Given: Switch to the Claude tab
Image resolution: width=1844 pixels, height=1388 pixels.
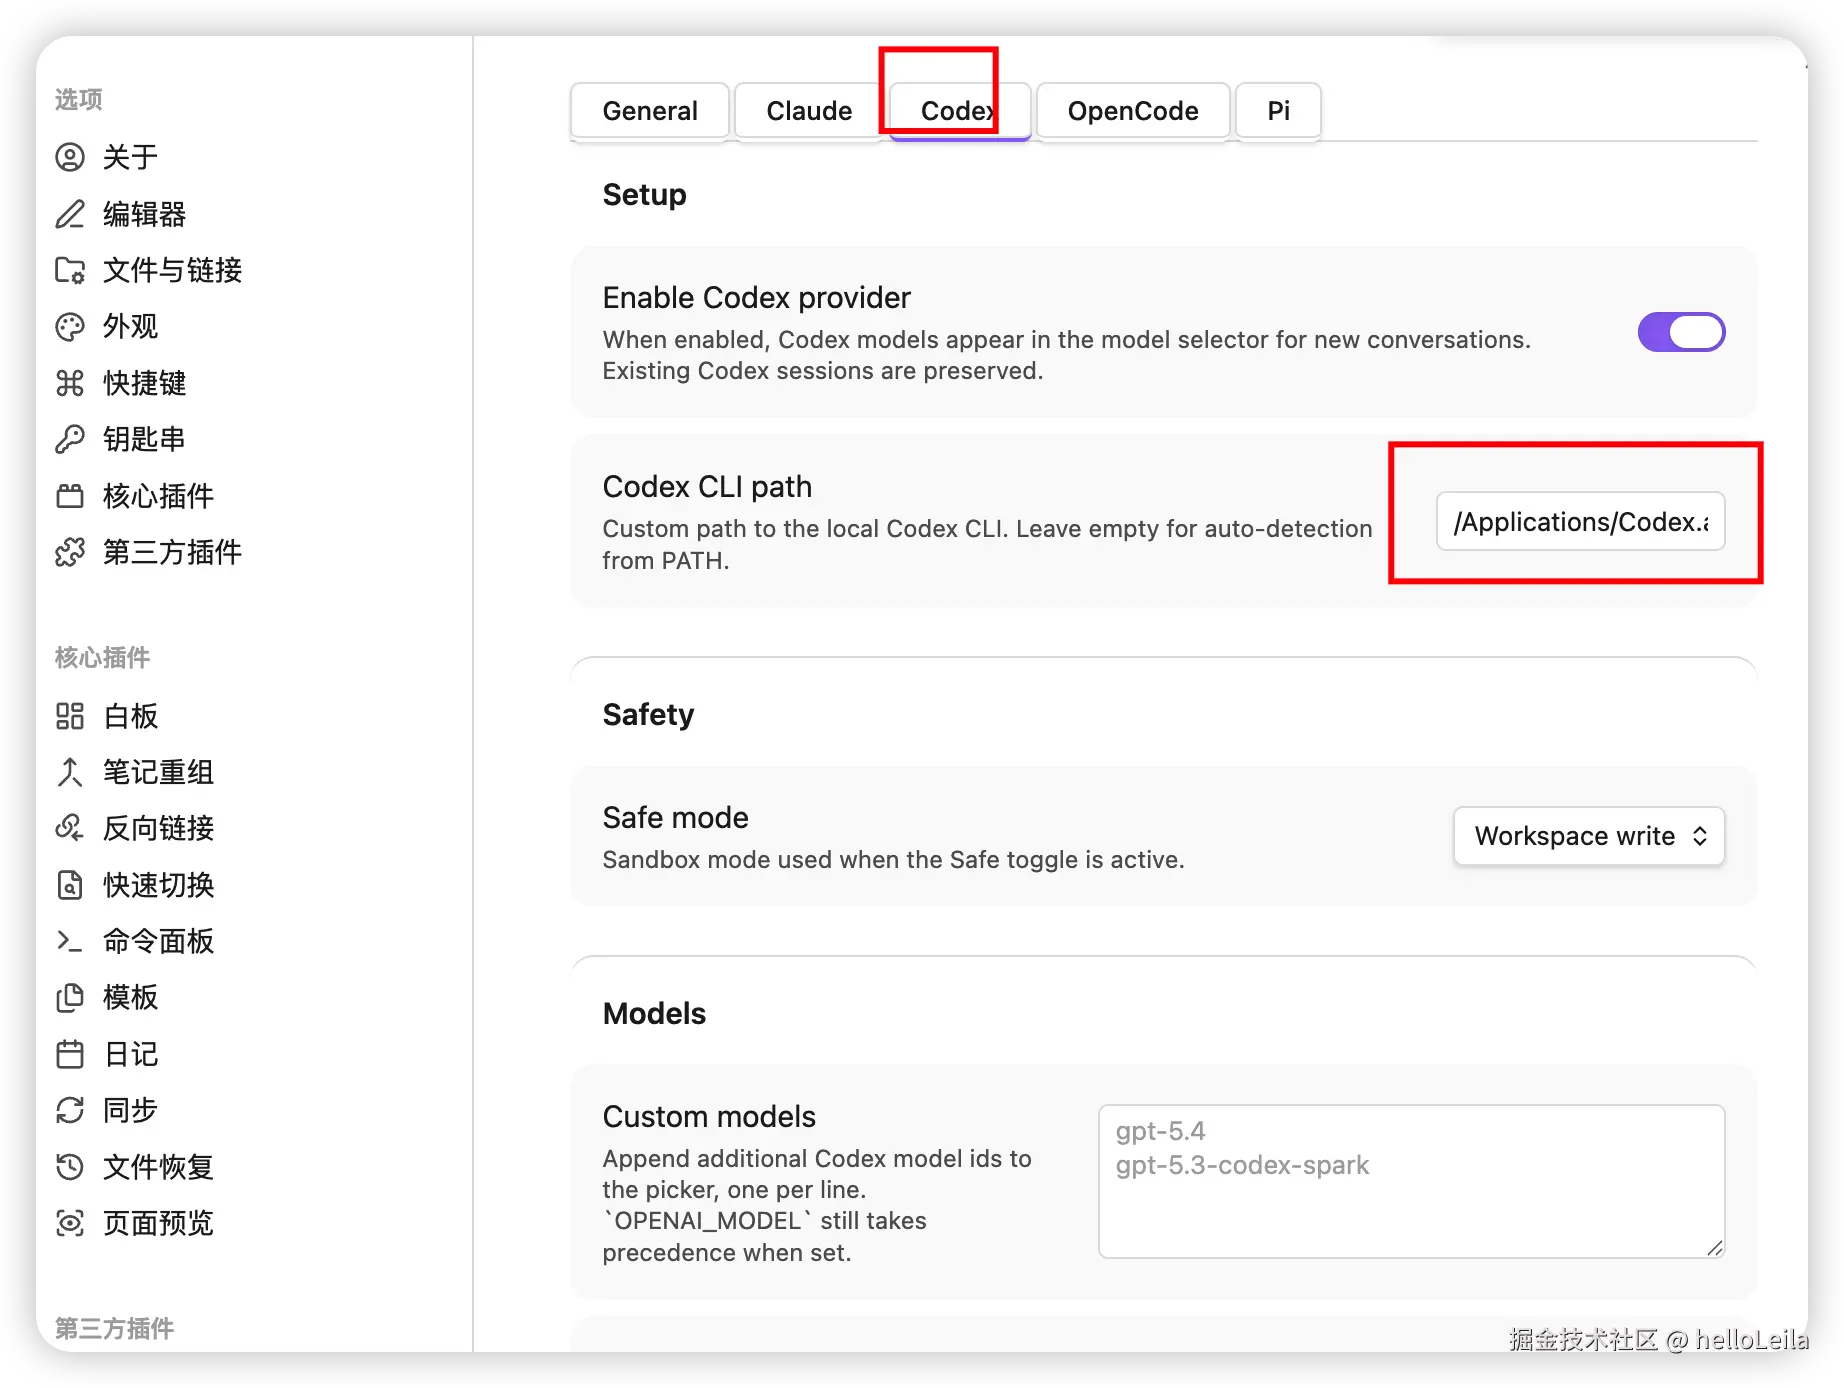Looking at the screenshot, I should pos(809,111).
